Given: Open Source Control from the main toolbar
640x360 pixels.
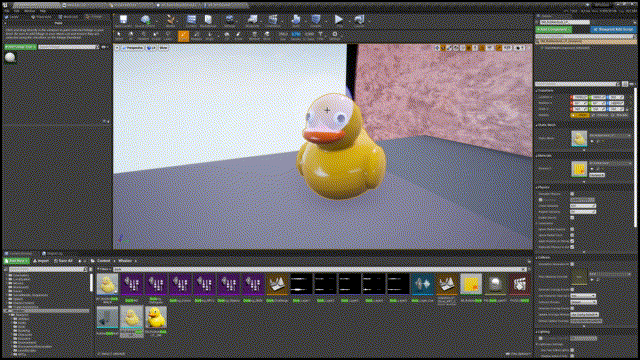Looking at the screenshot, I should coord(145,20).
